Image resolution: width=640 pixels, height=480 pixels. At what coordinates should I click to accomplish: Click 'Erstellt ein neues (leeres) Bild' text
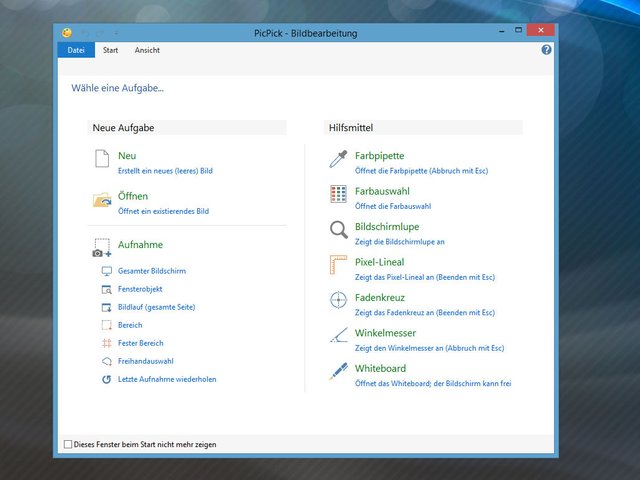pyautogui.click(x=165, y=171)
